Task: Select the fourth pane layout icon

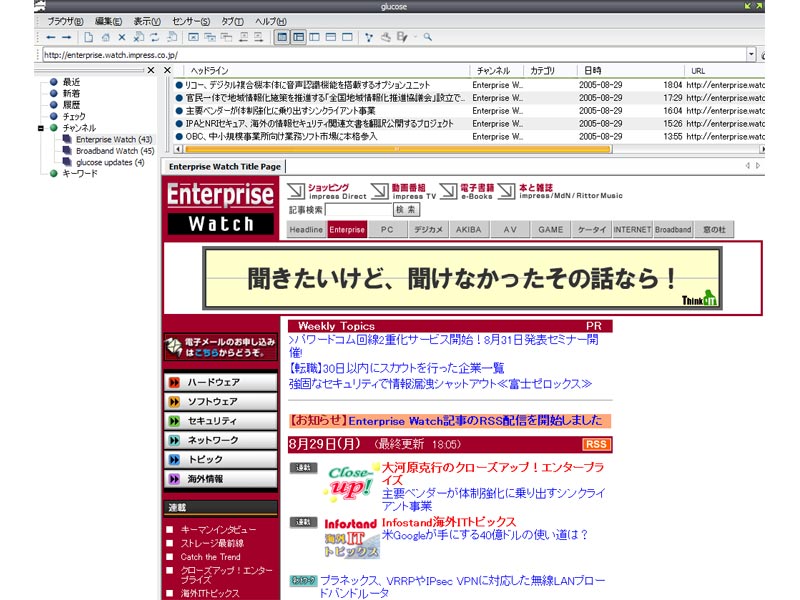Action: (x=331, y=37)
